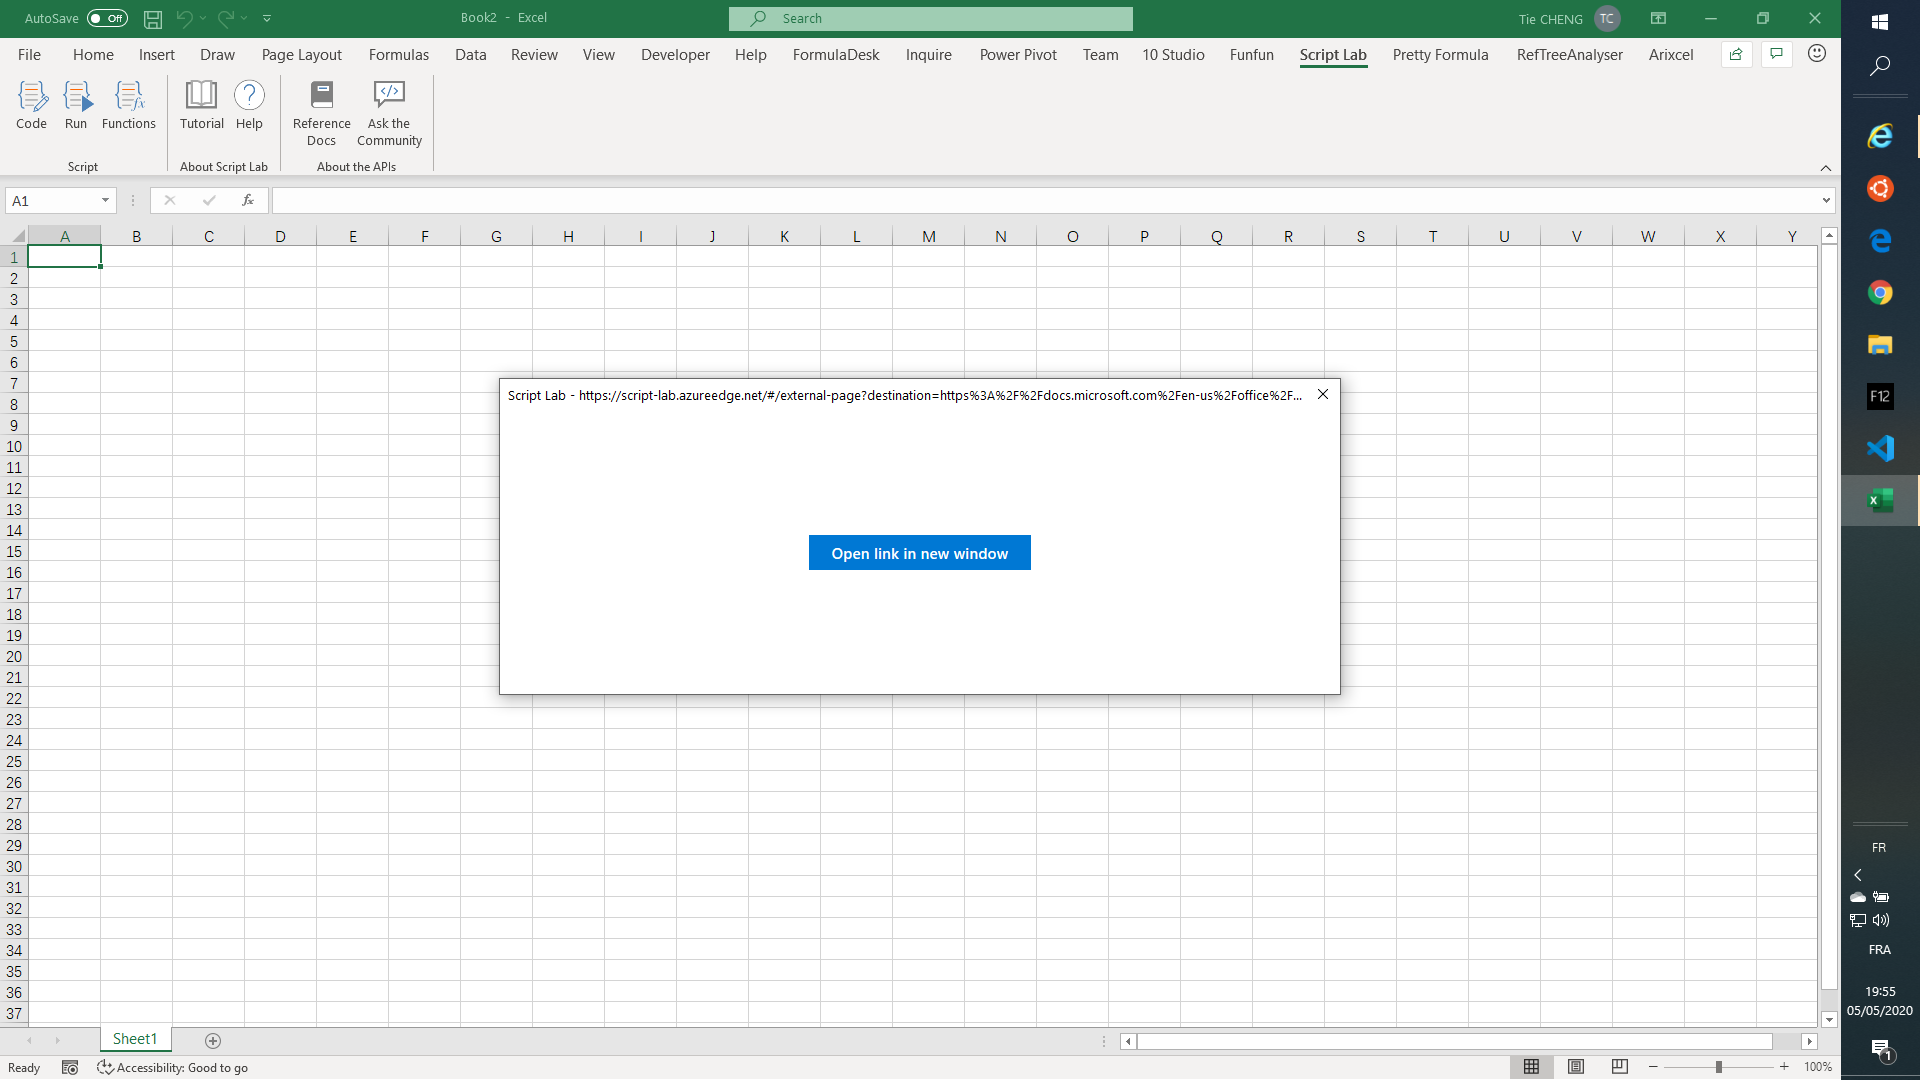Open the Comments icon in ribbon
1920x1080 pixels.
pos(1776,55)
